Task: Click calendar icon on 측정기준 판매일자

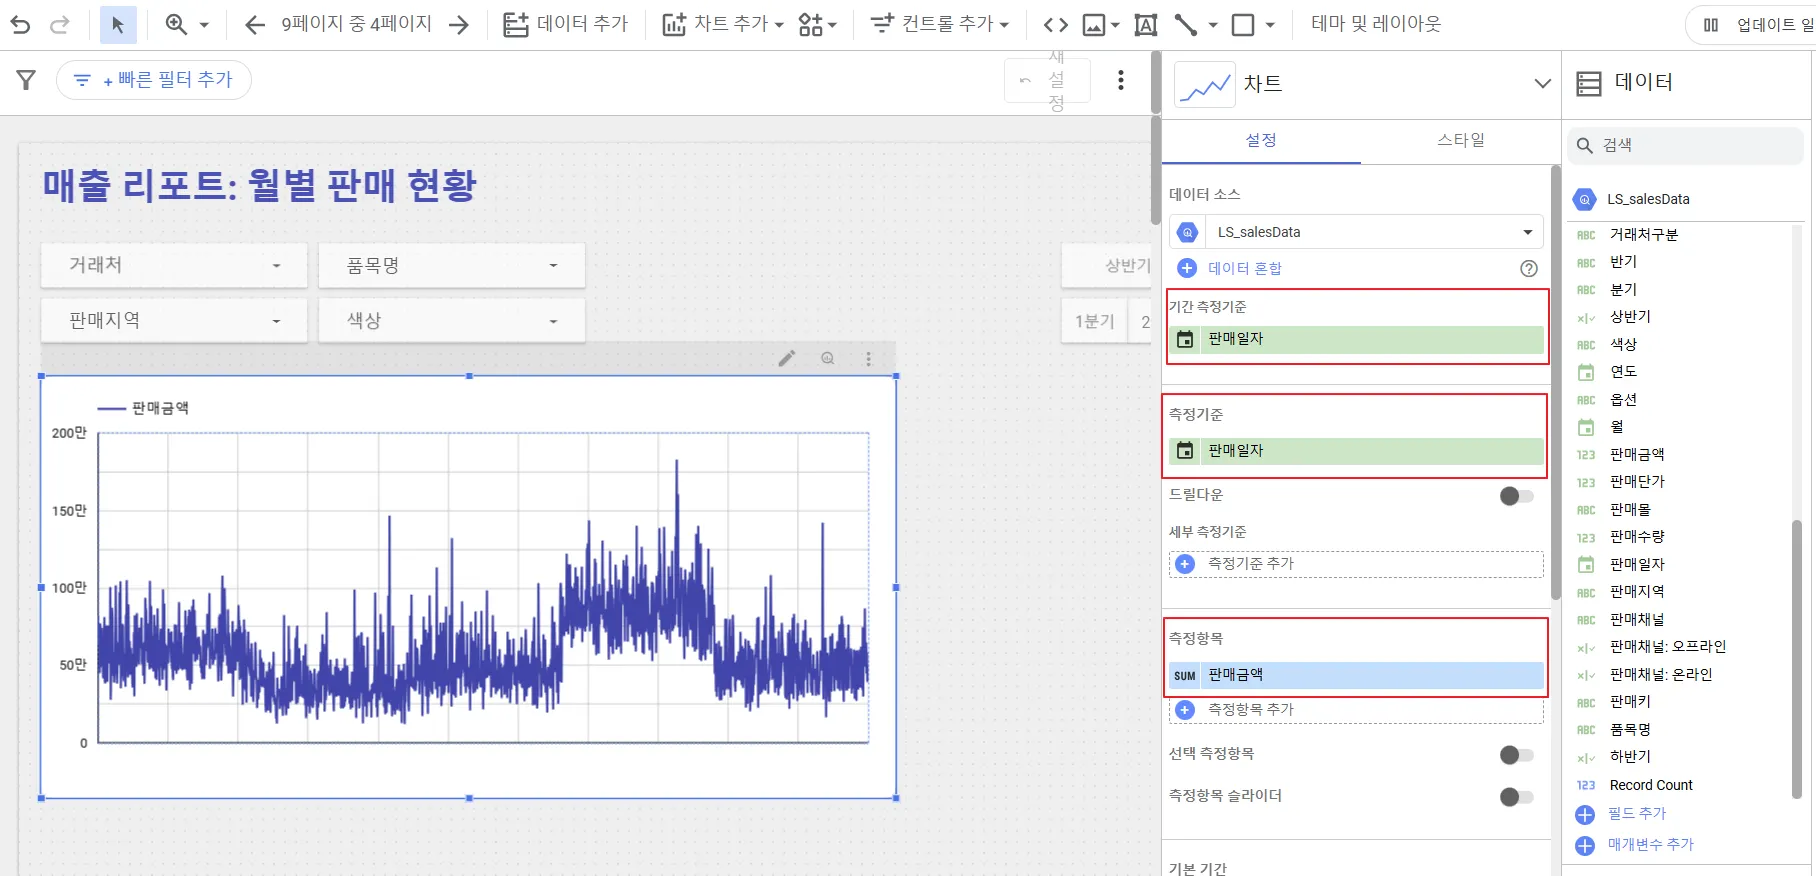Action: [1185, 451]
